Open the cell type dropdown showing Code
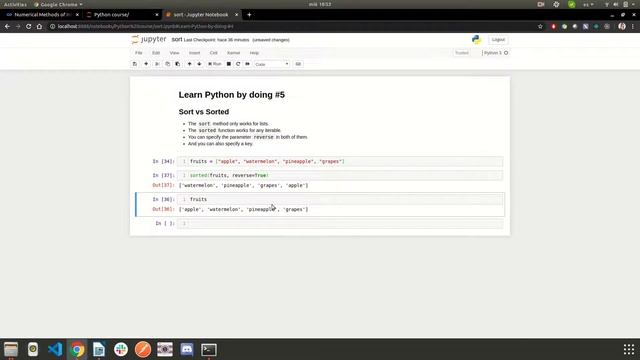This screenshot has width=640, height=360. point(271,64)
